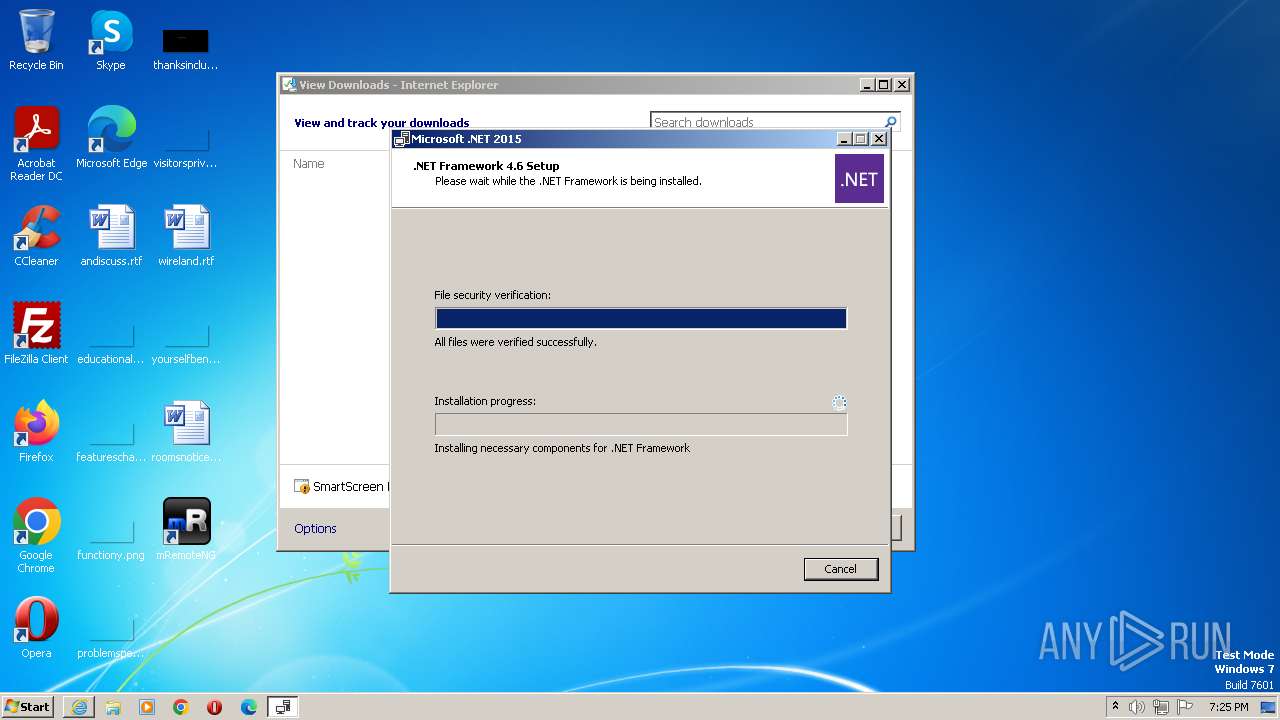Open the featurescha... desktop file

(x=111, y=440)
